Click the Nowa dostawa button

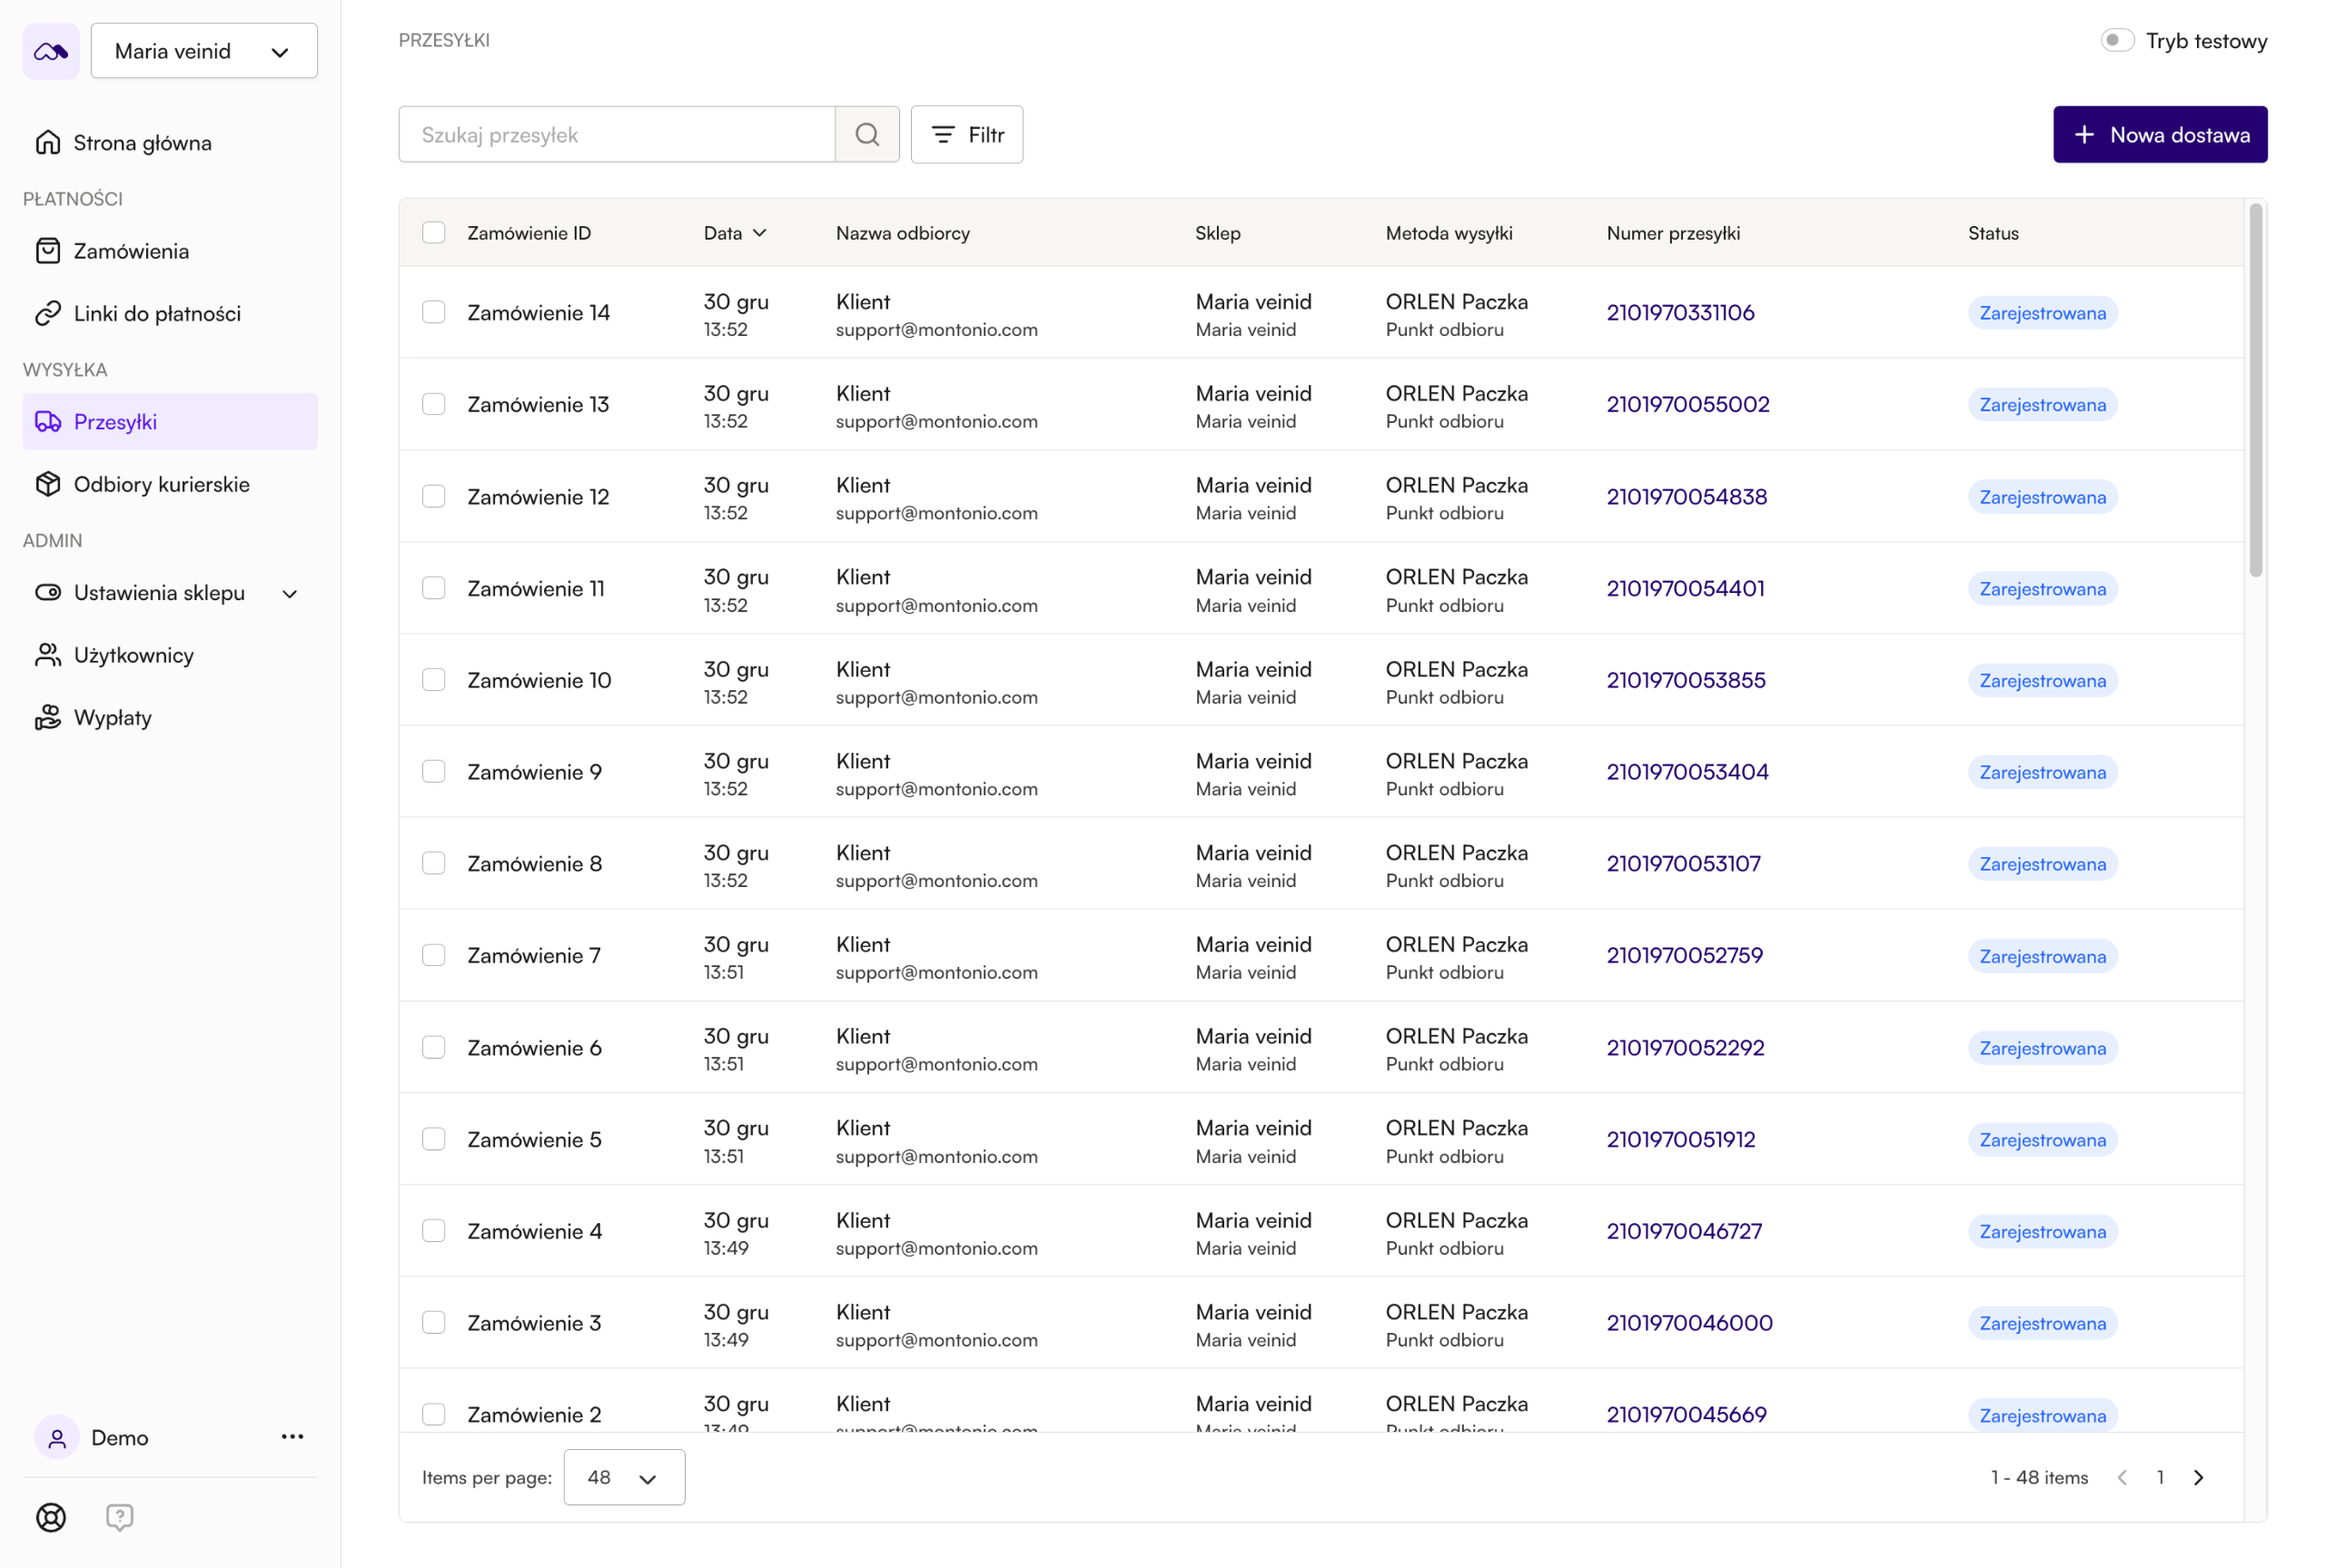[x=2159, y=135]
